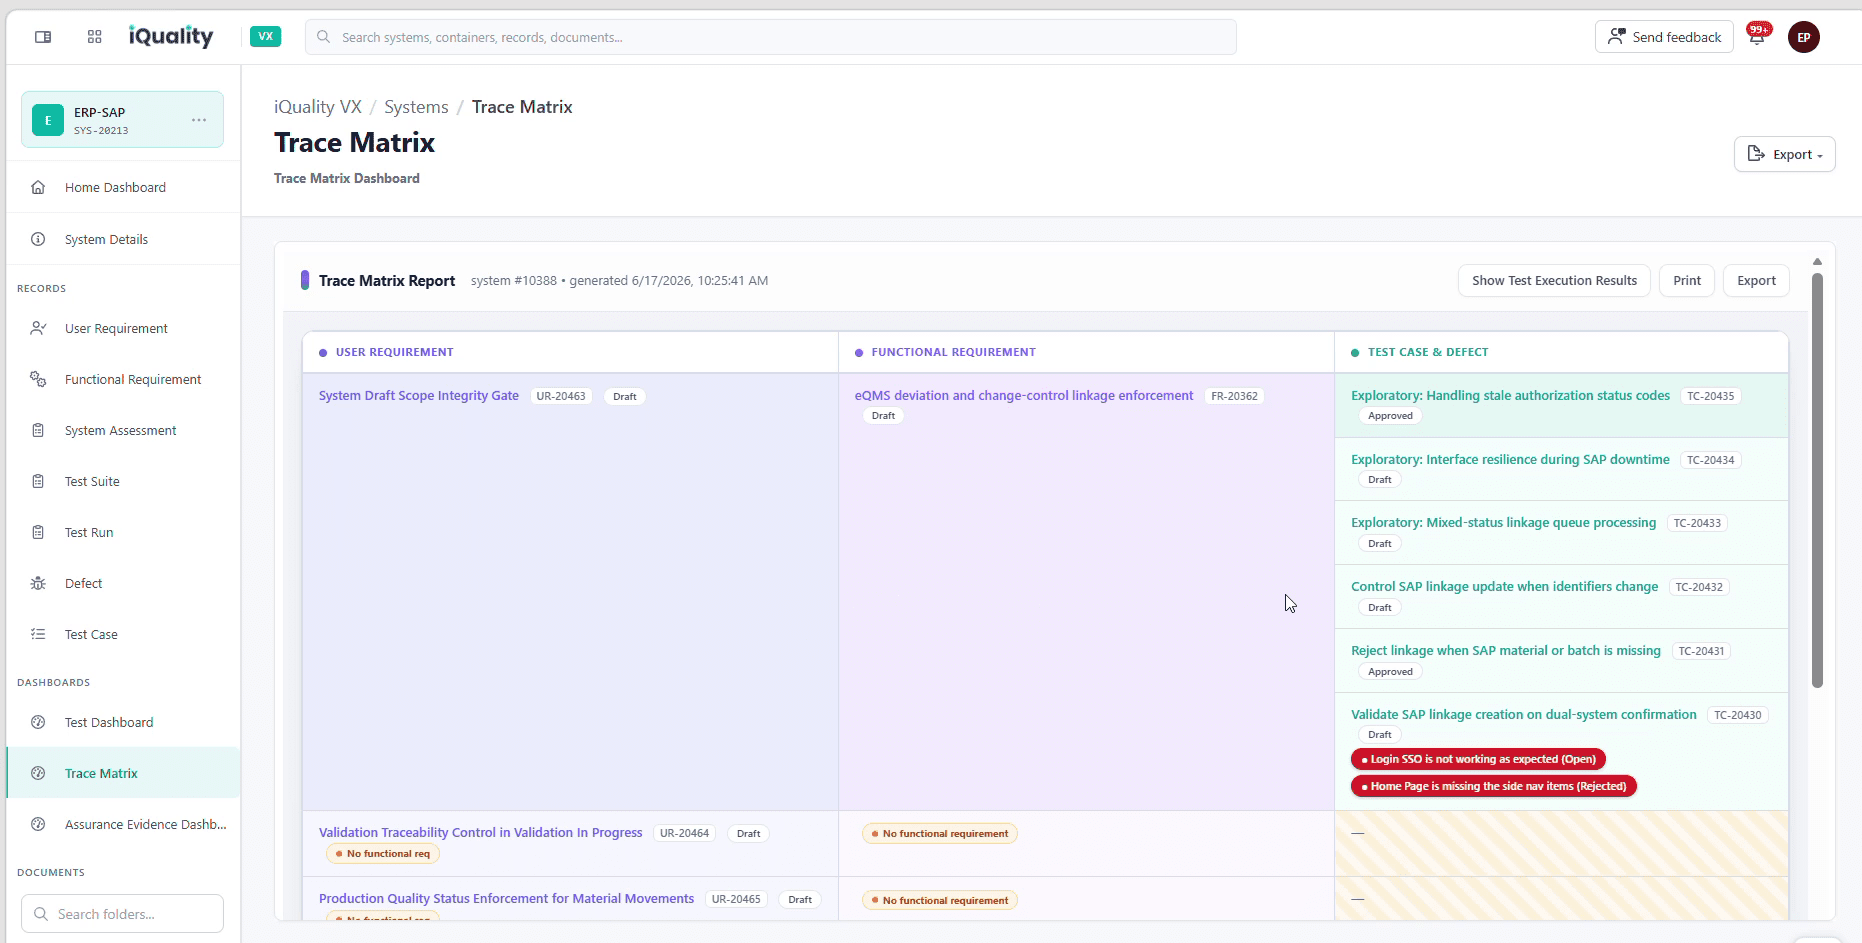Click the Home Dashboard house icon
This screenshot has width=1862, height=943.
coord(38,187)
